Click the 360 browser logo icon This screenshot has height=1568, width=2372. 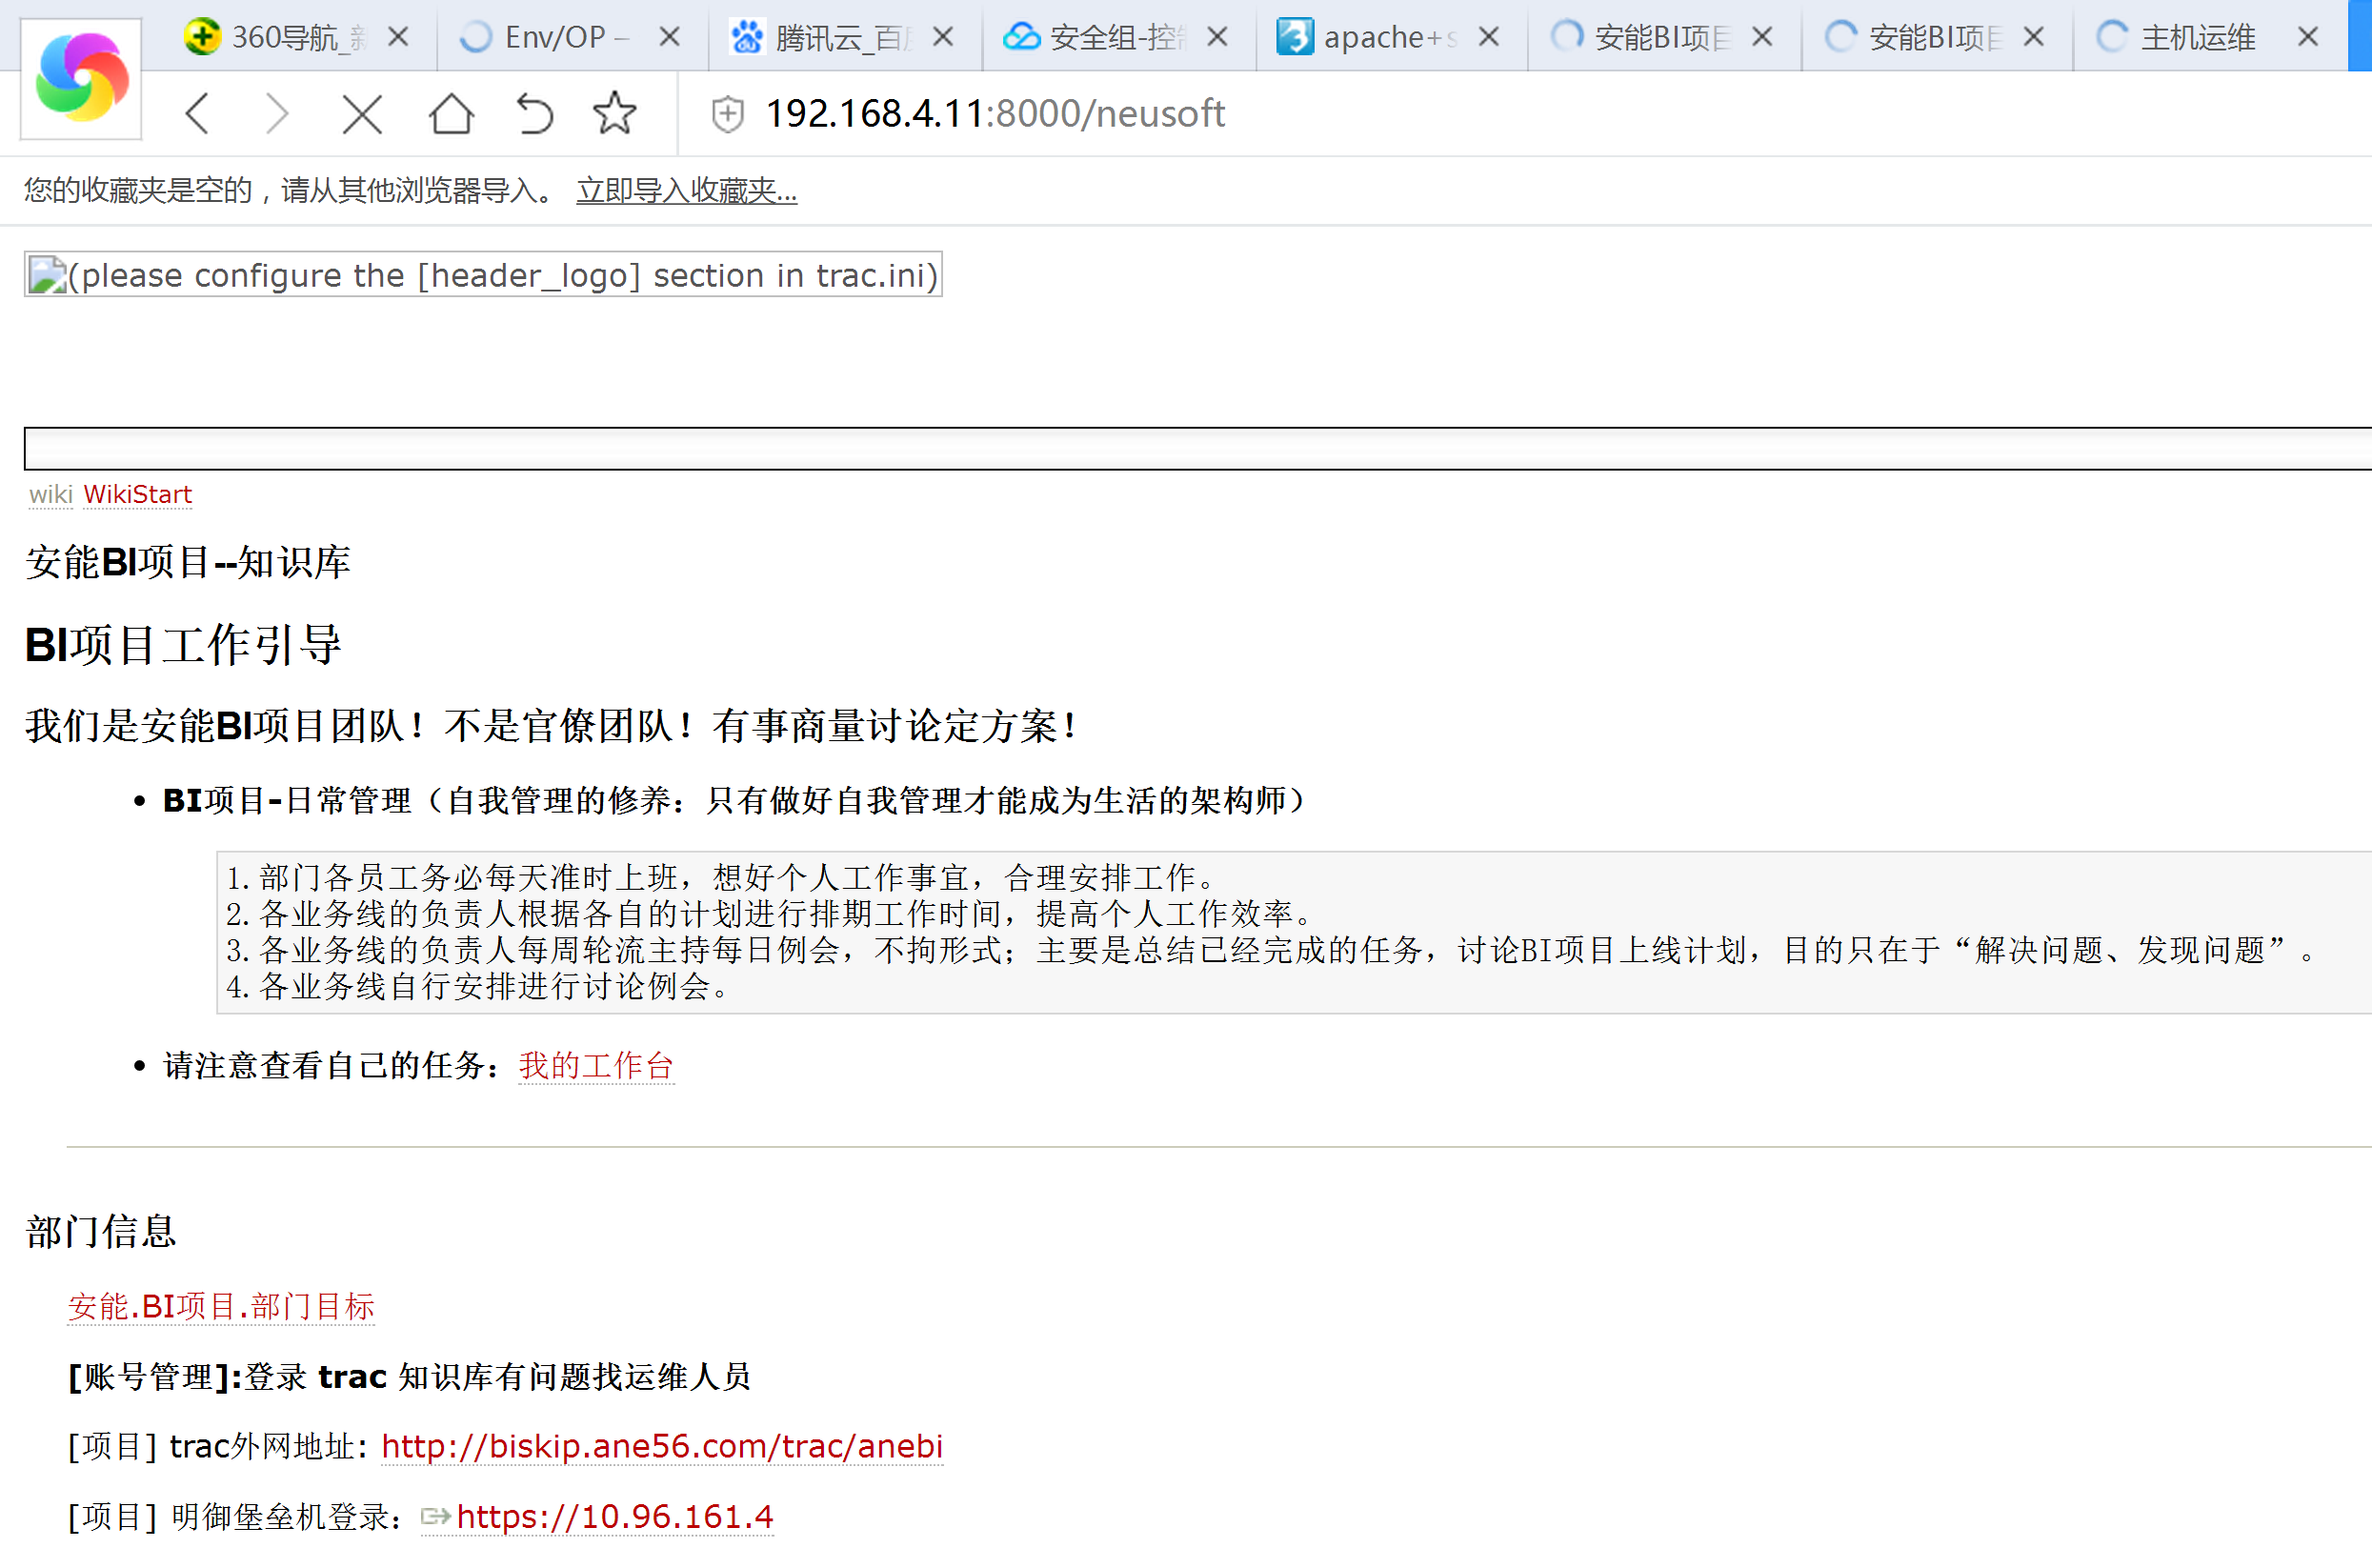click(x=81, y=78)
